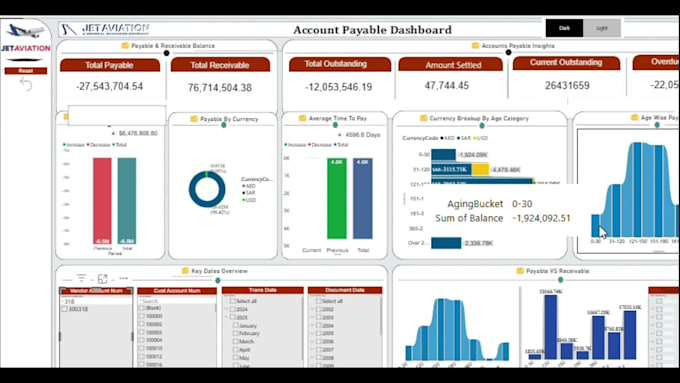Check the 300318 vendor account checkbox
680x383 pixels.
point(64,309)
